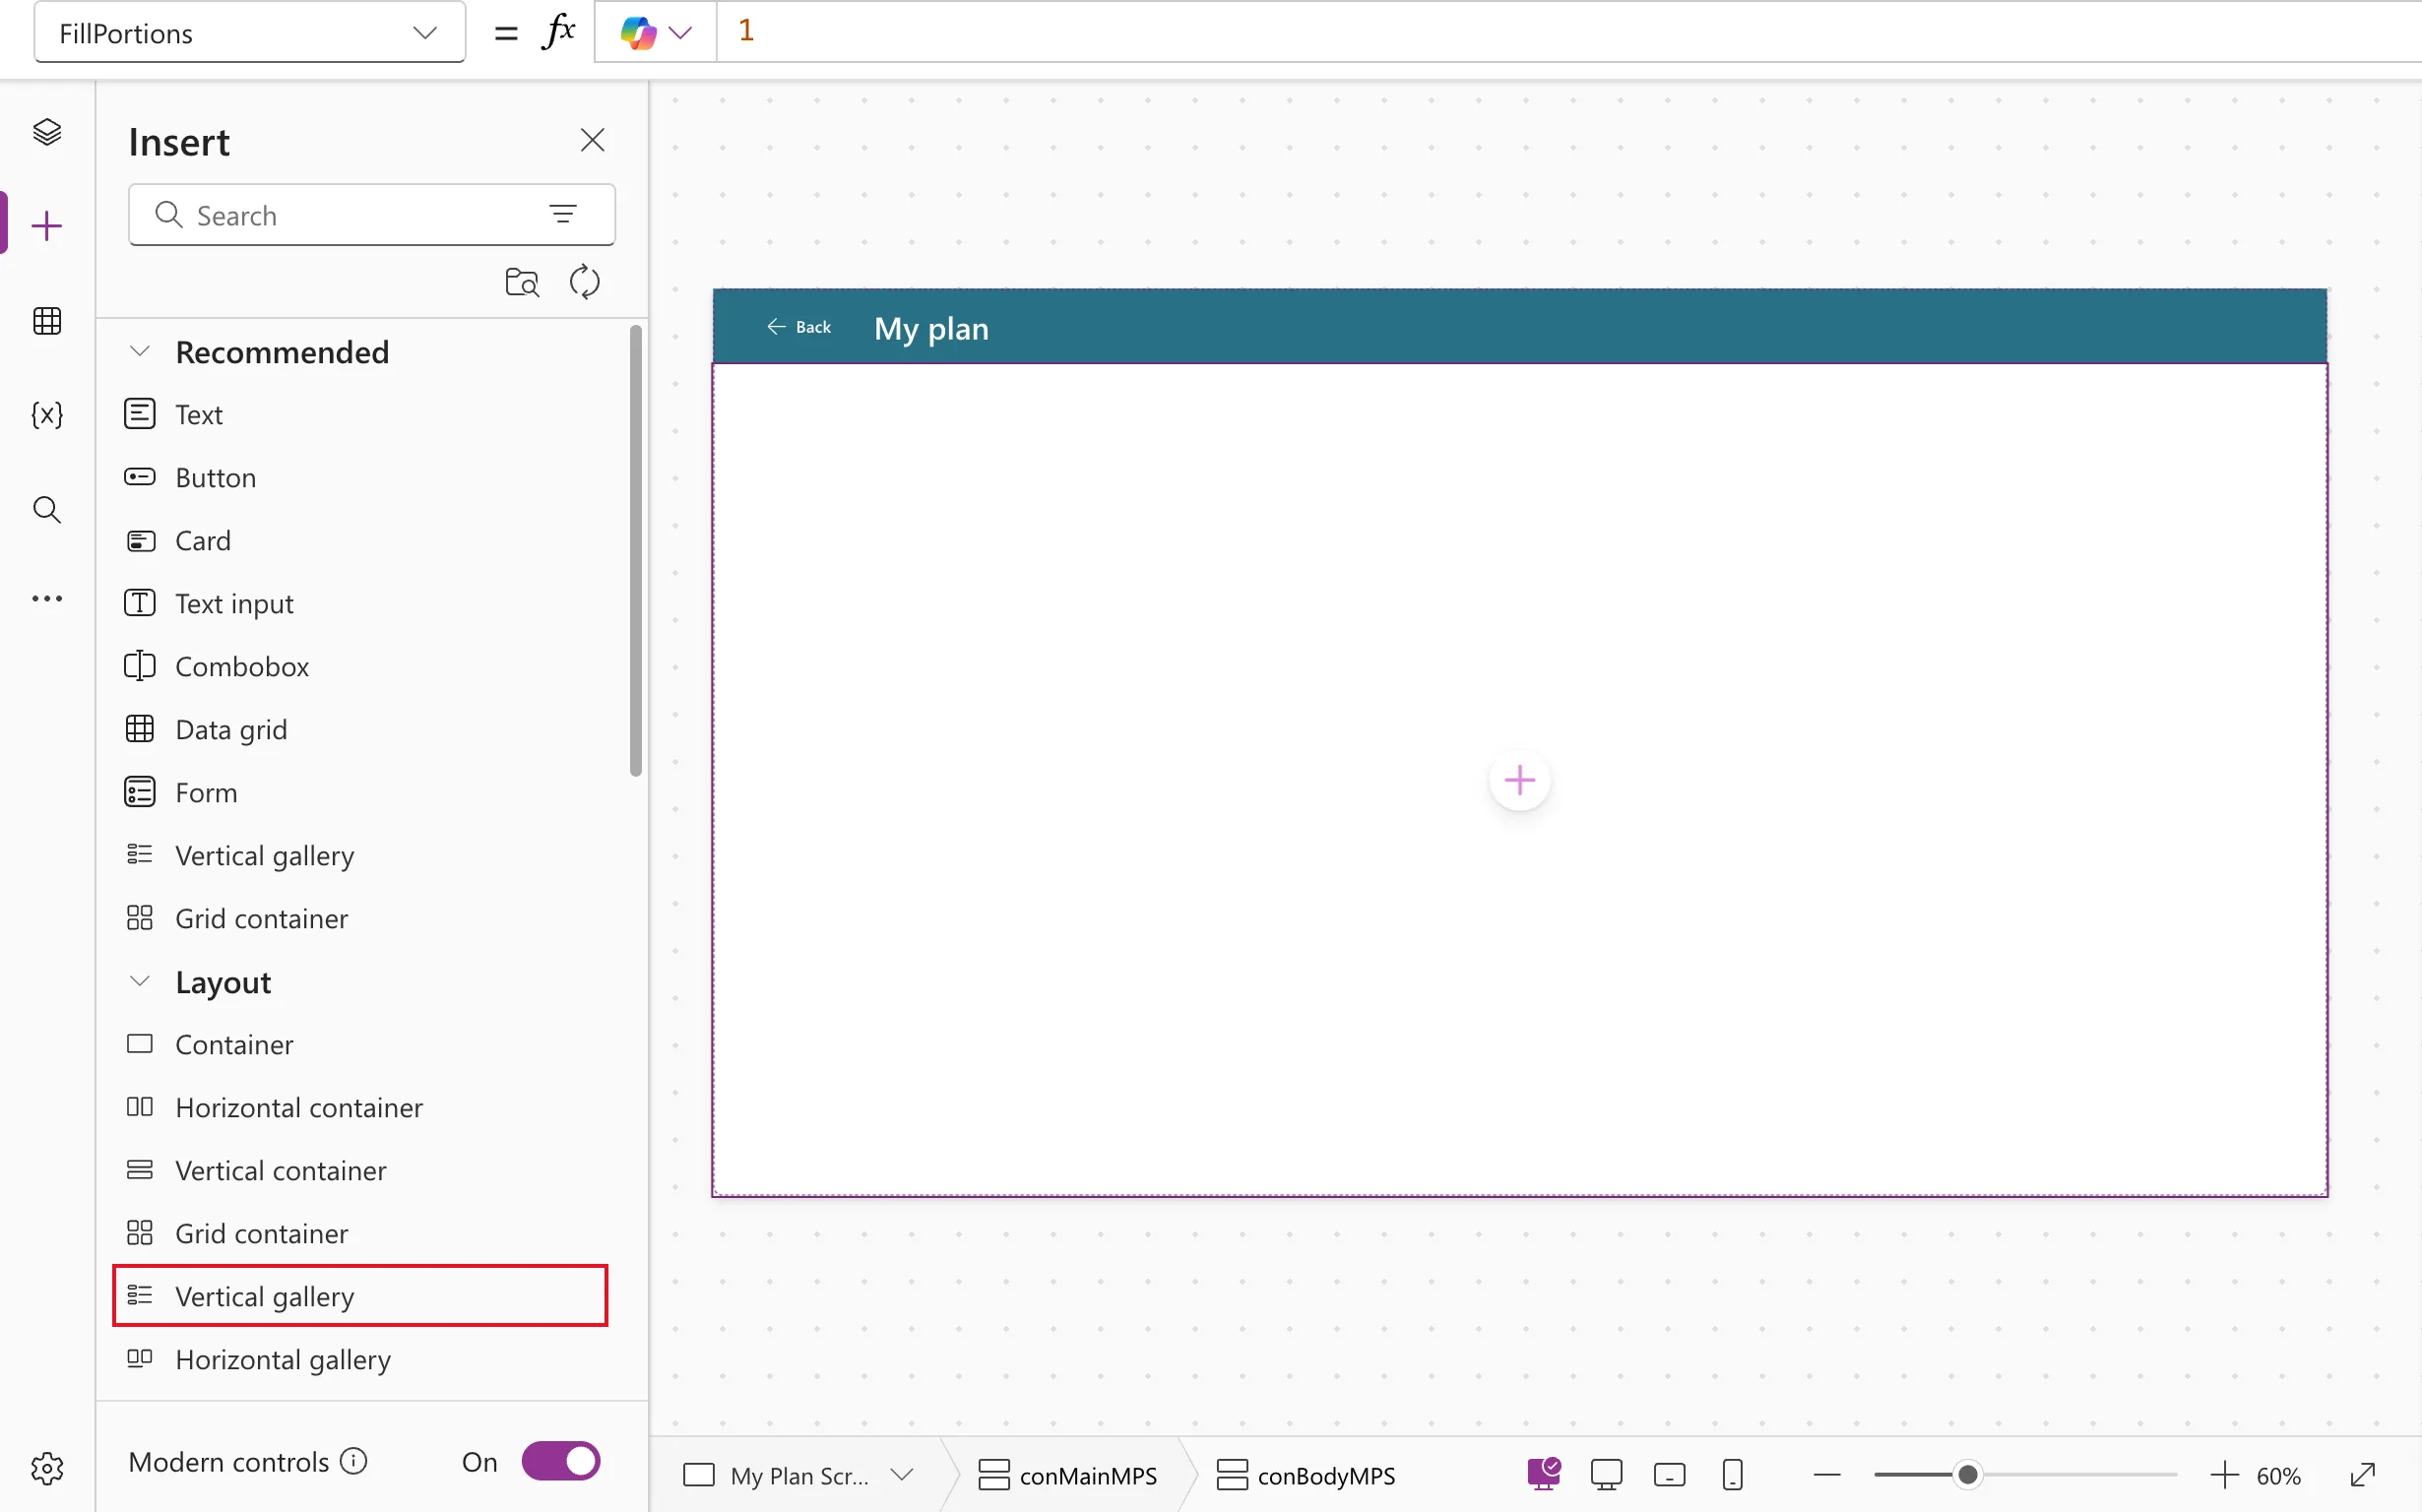Collapse the Layout section
Viewport: 2422px width, 1512px height.
click(140, 981)
